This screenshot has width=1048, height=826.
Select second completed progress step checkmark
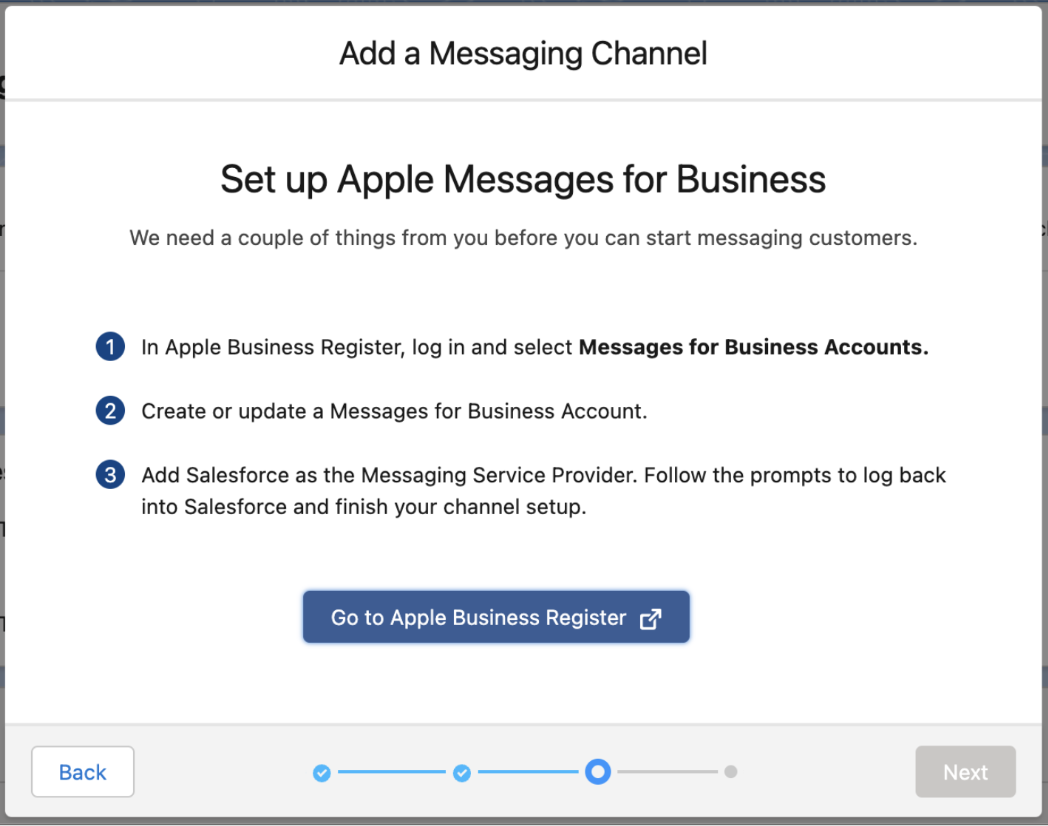tap(462, 773)
